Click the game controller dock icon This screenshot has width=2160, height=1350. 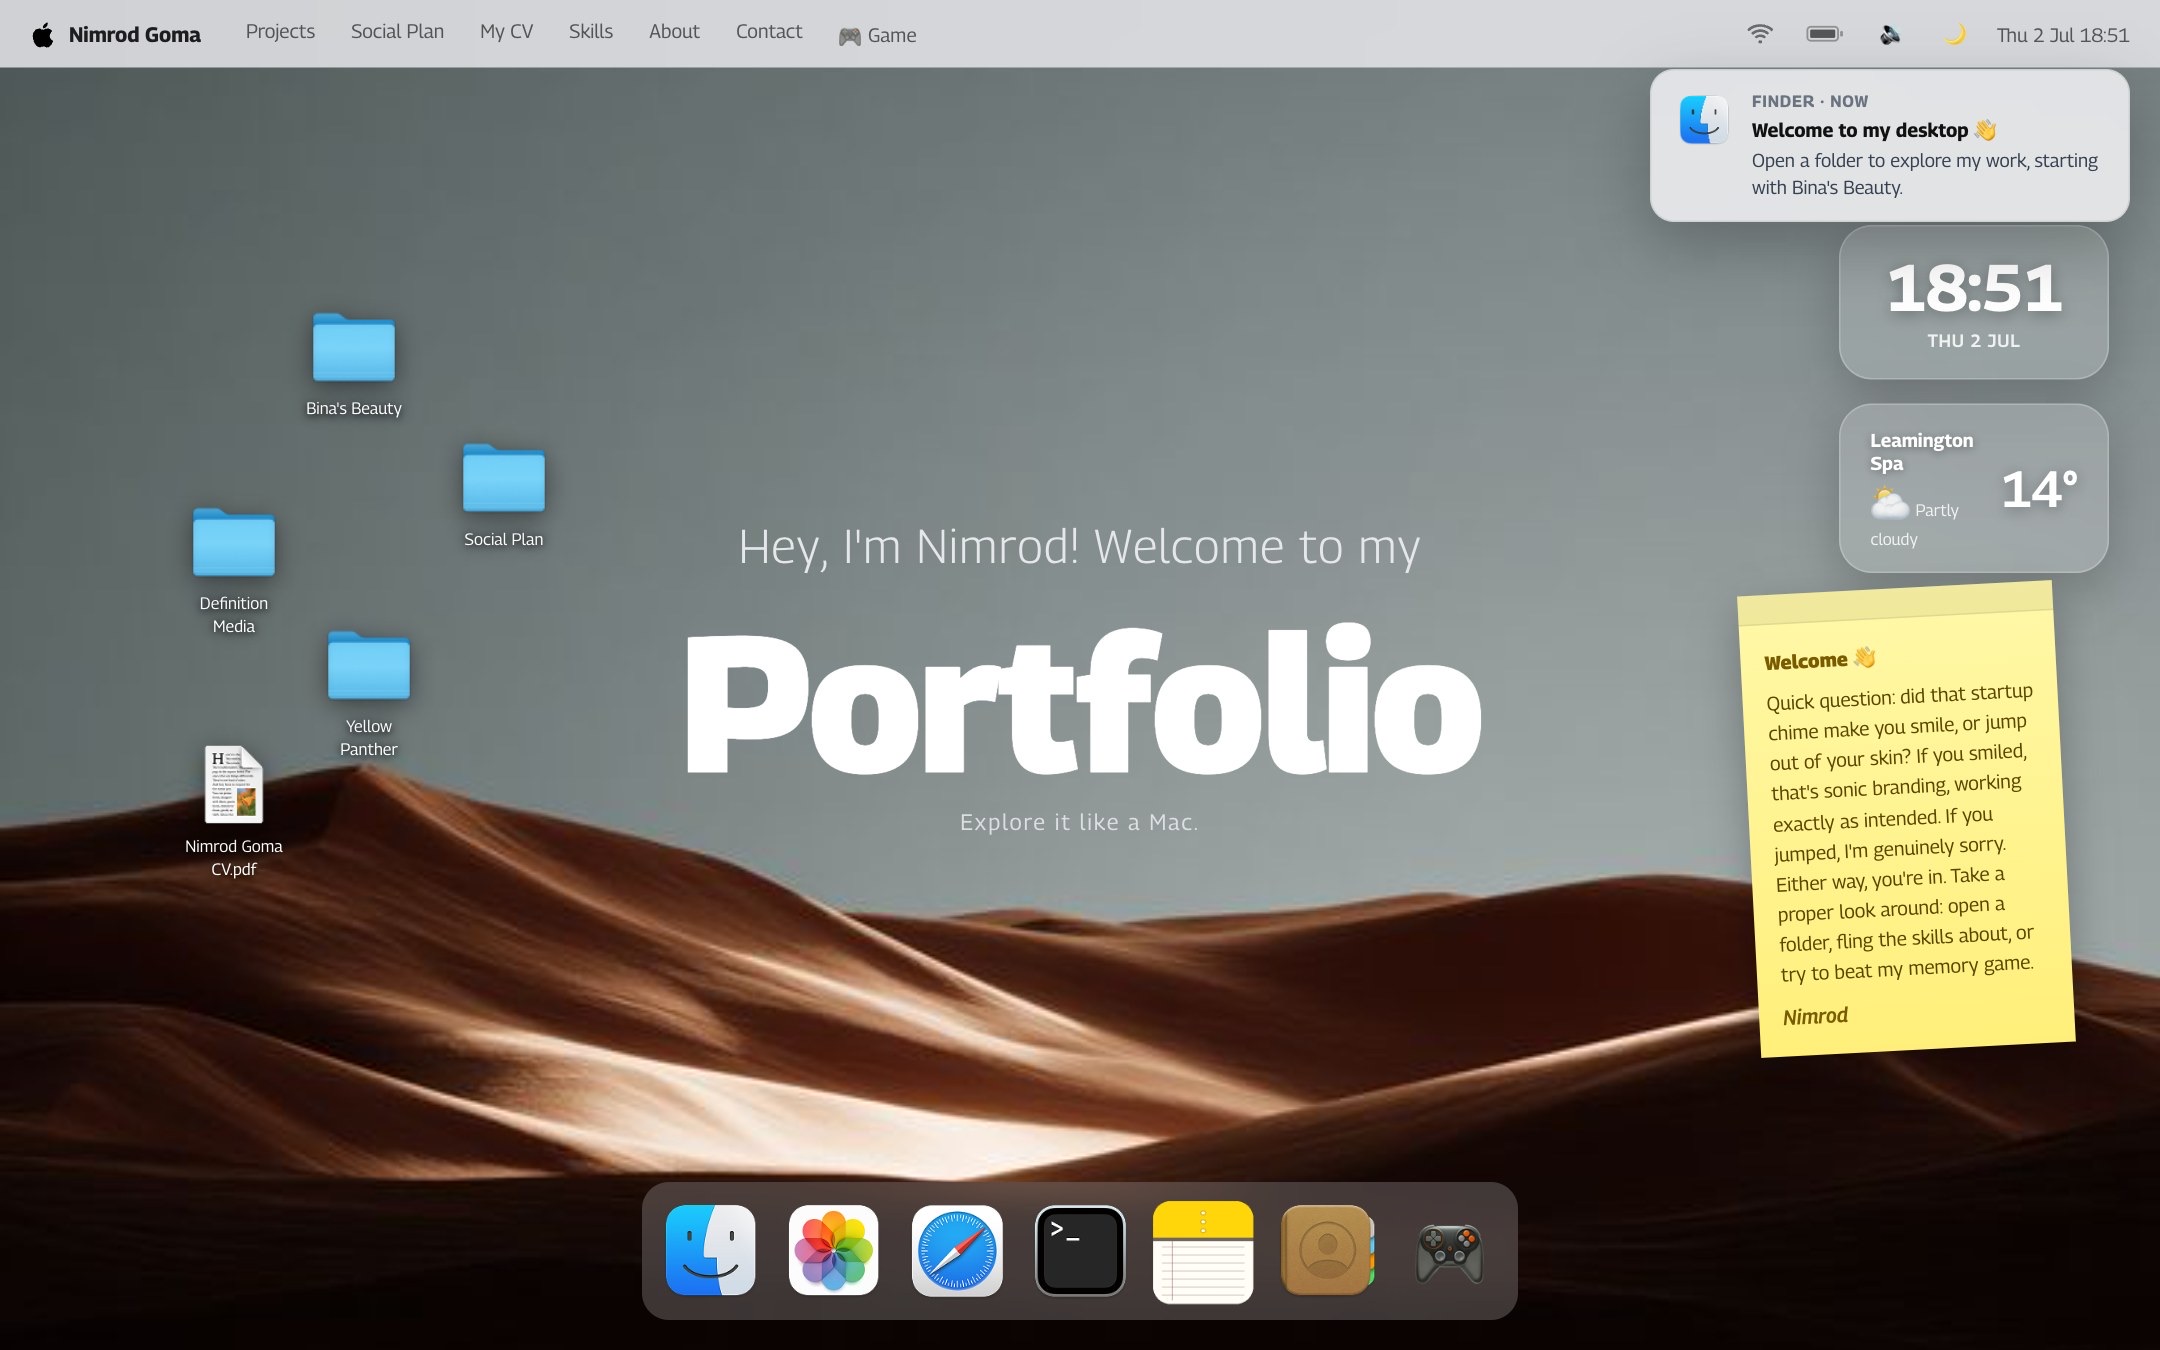point(1450,1252)
